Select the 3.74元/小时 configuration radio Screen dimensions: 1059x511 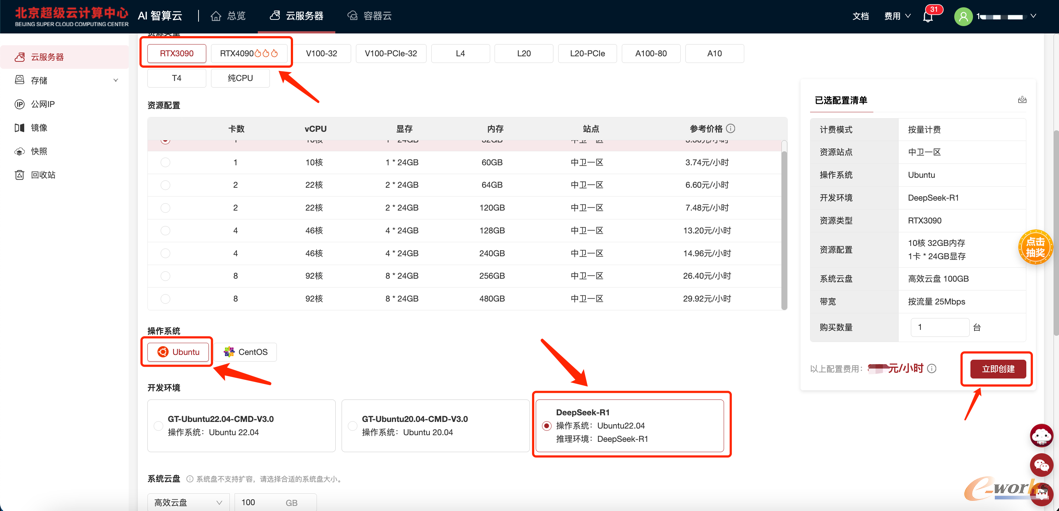coord(165,163)
